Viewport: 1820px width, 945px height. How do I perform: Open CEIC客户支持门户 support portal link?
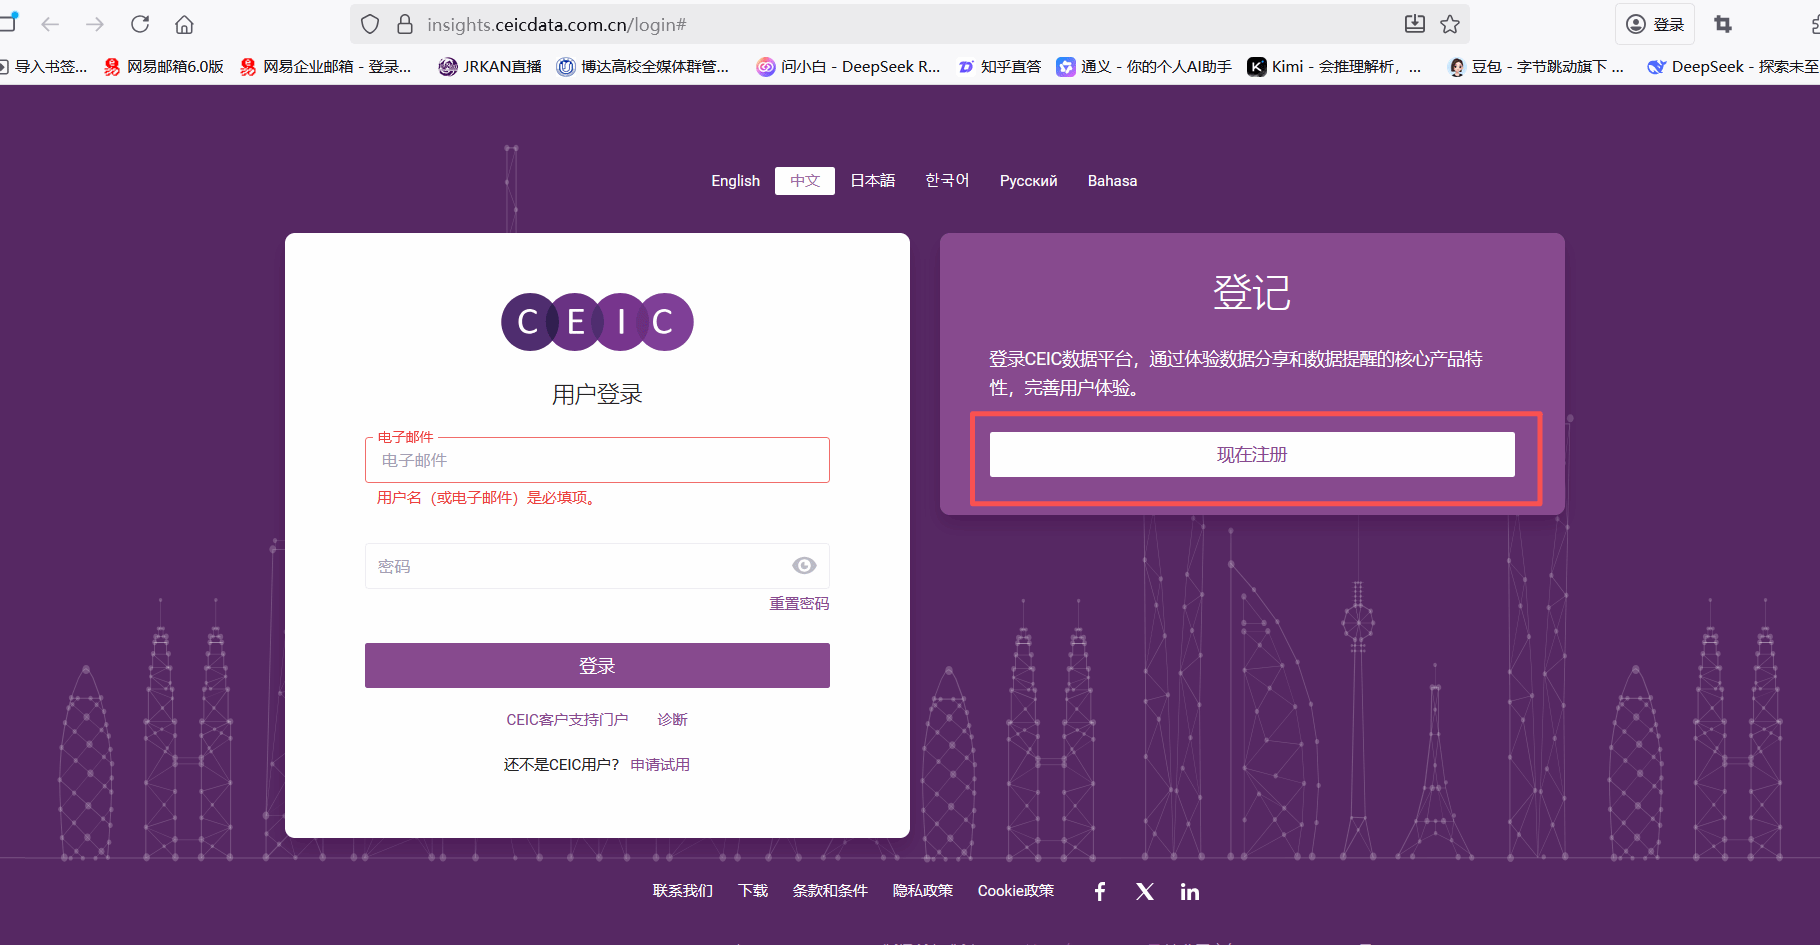pos(567,720)
